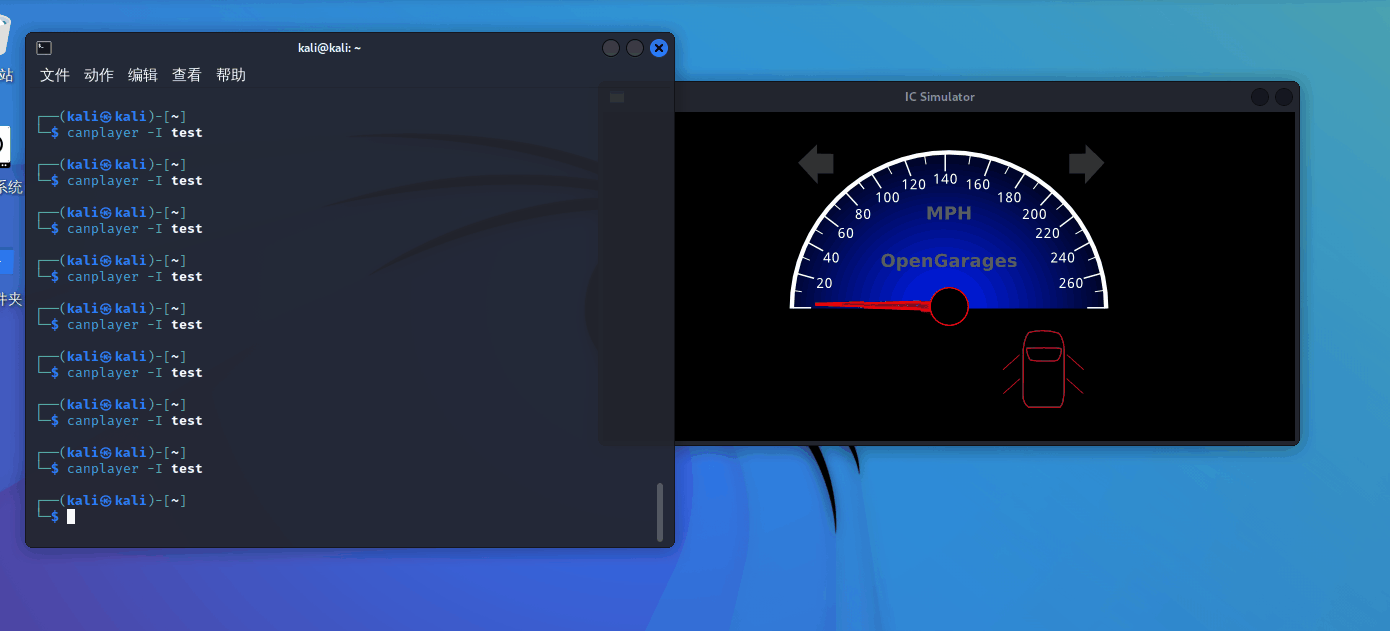
Task: Open the 编辑 menu in the terminal
Action: coord(143,75)
